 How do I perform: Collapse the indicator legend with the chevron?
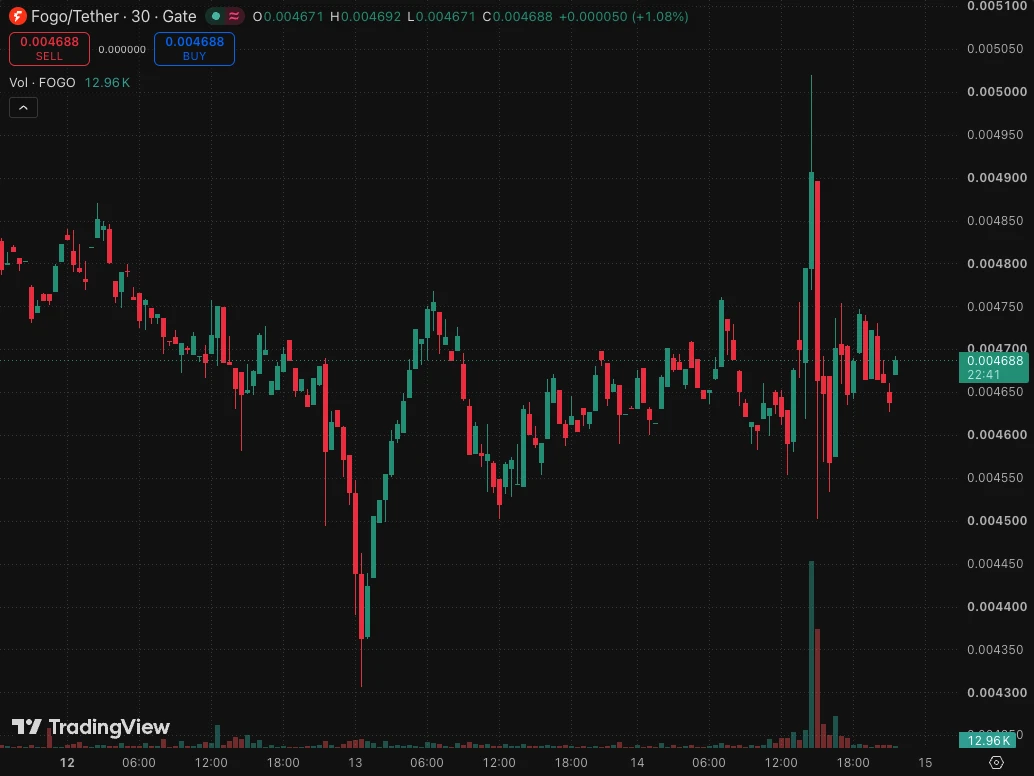pyautogui.click(x=23, y=107)
